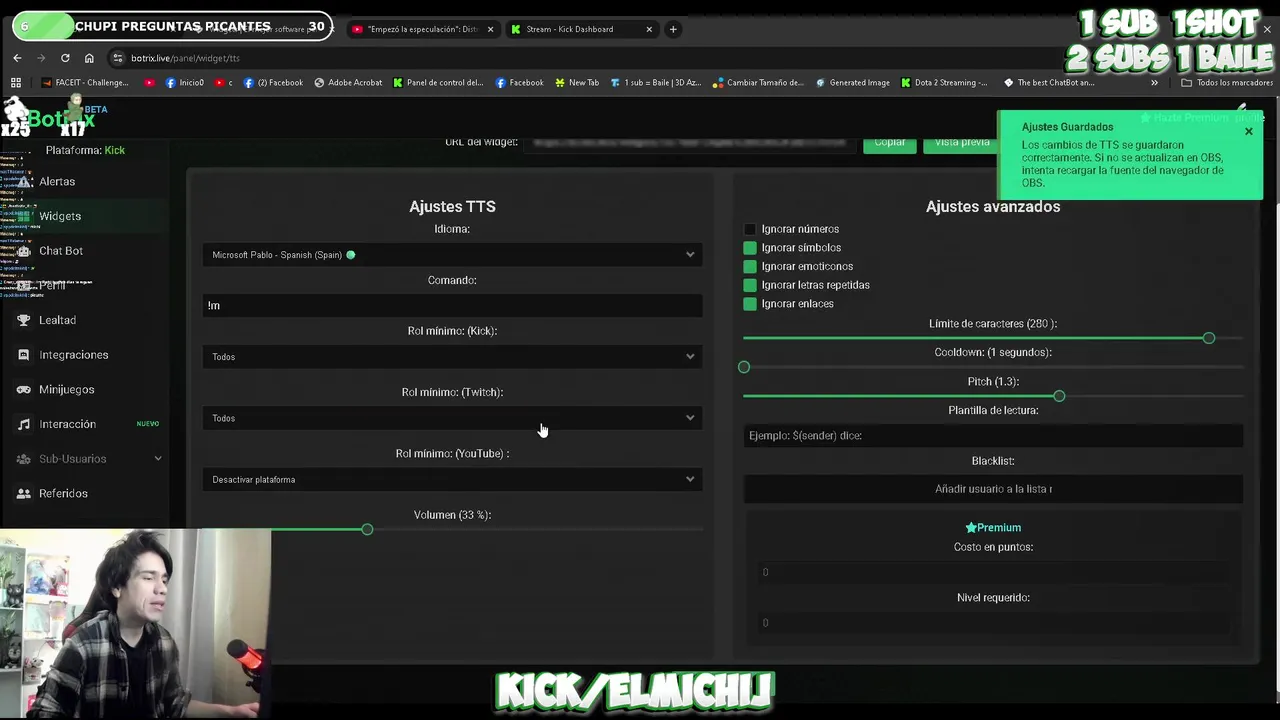Open the Dota 2 Streaming bookmark
Image resolution: width=1280 pixels, height=720 pixels.
point(944,83)
